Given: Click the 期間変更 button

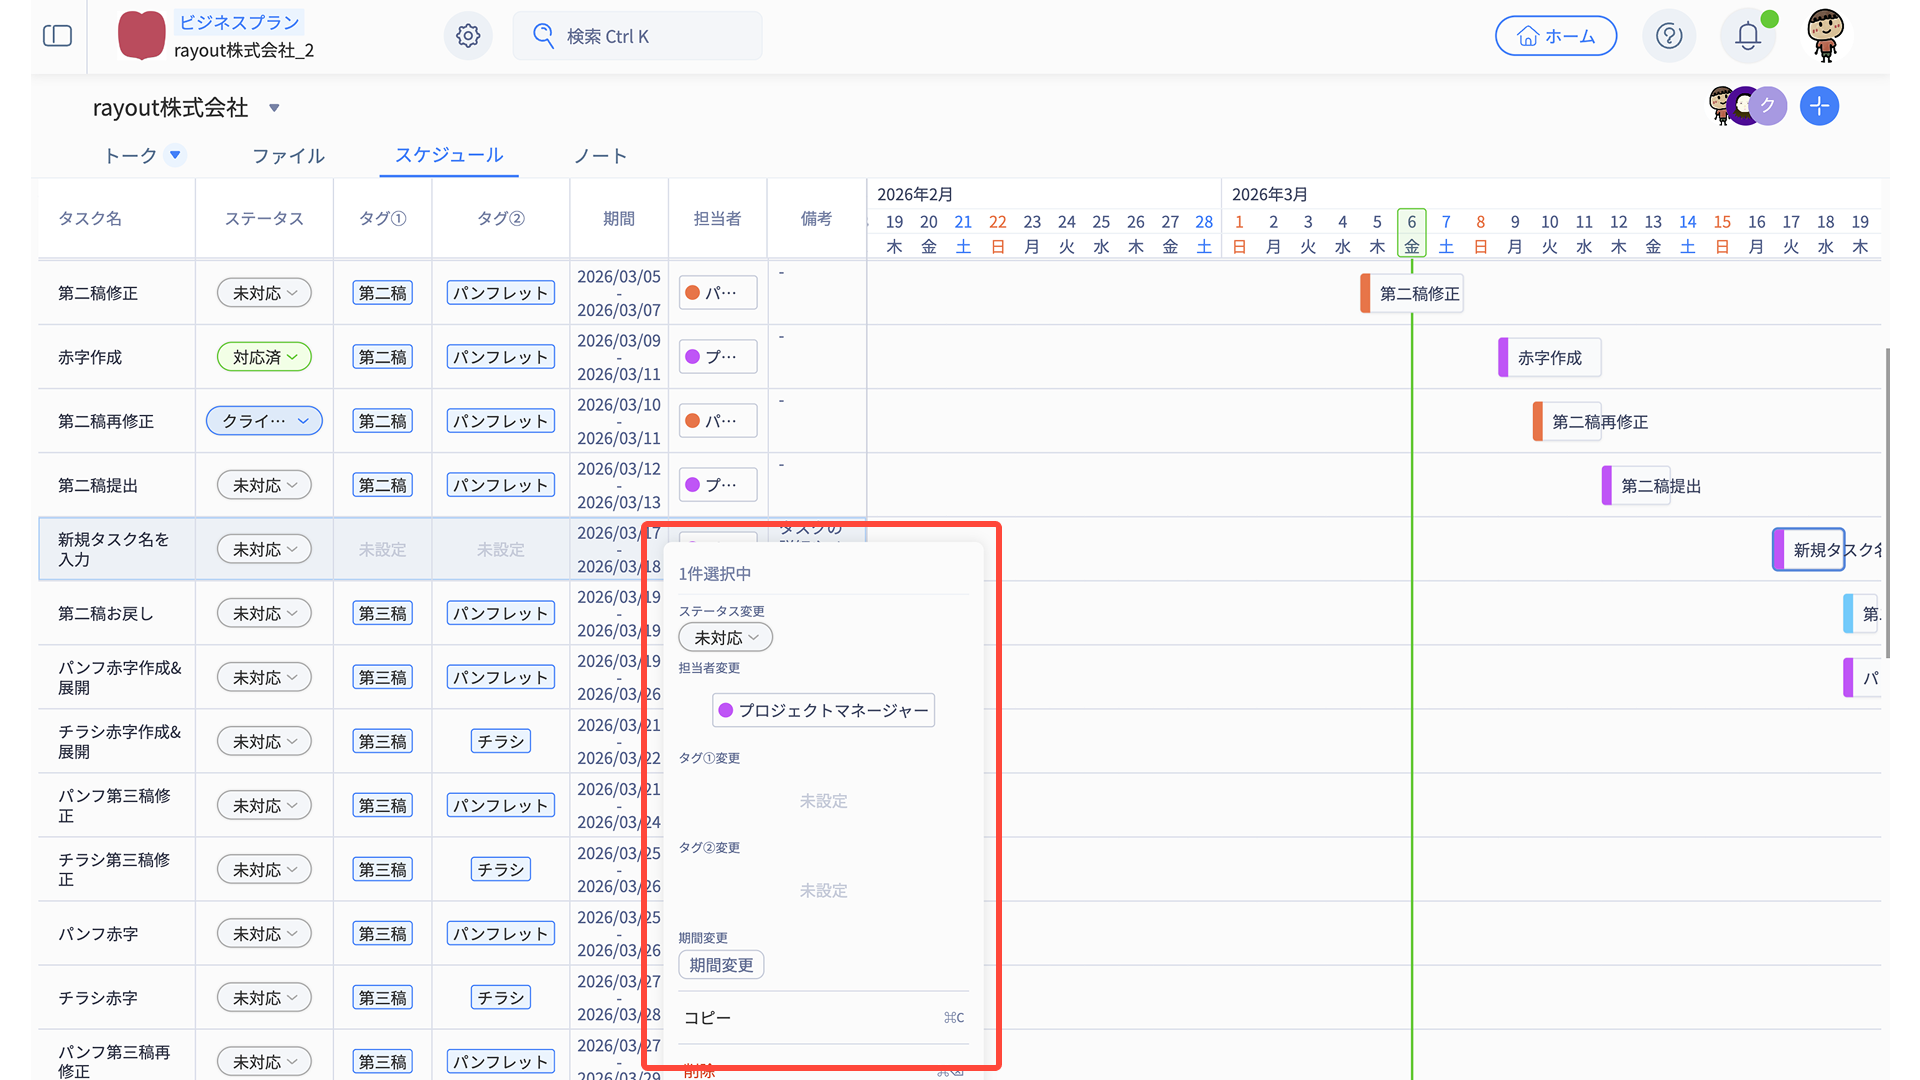Looking at the screenshot, I should point(721,965).
